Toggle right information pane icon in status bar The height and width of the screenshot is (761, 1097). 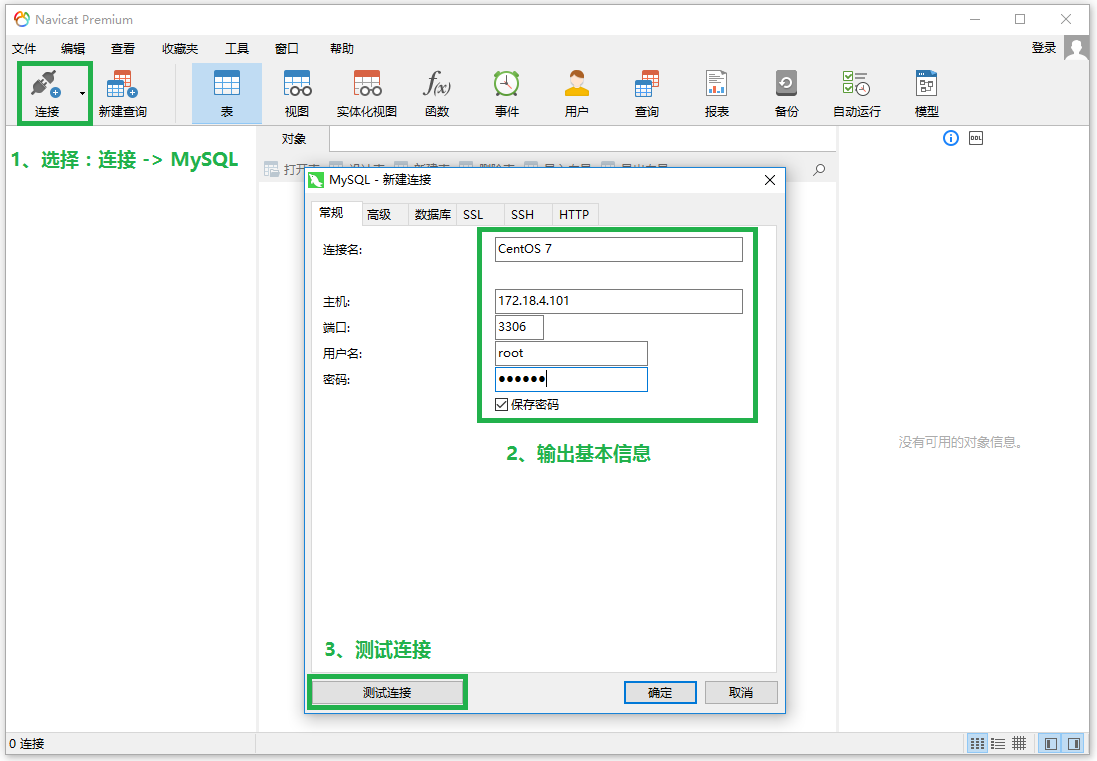(1074, 744)
